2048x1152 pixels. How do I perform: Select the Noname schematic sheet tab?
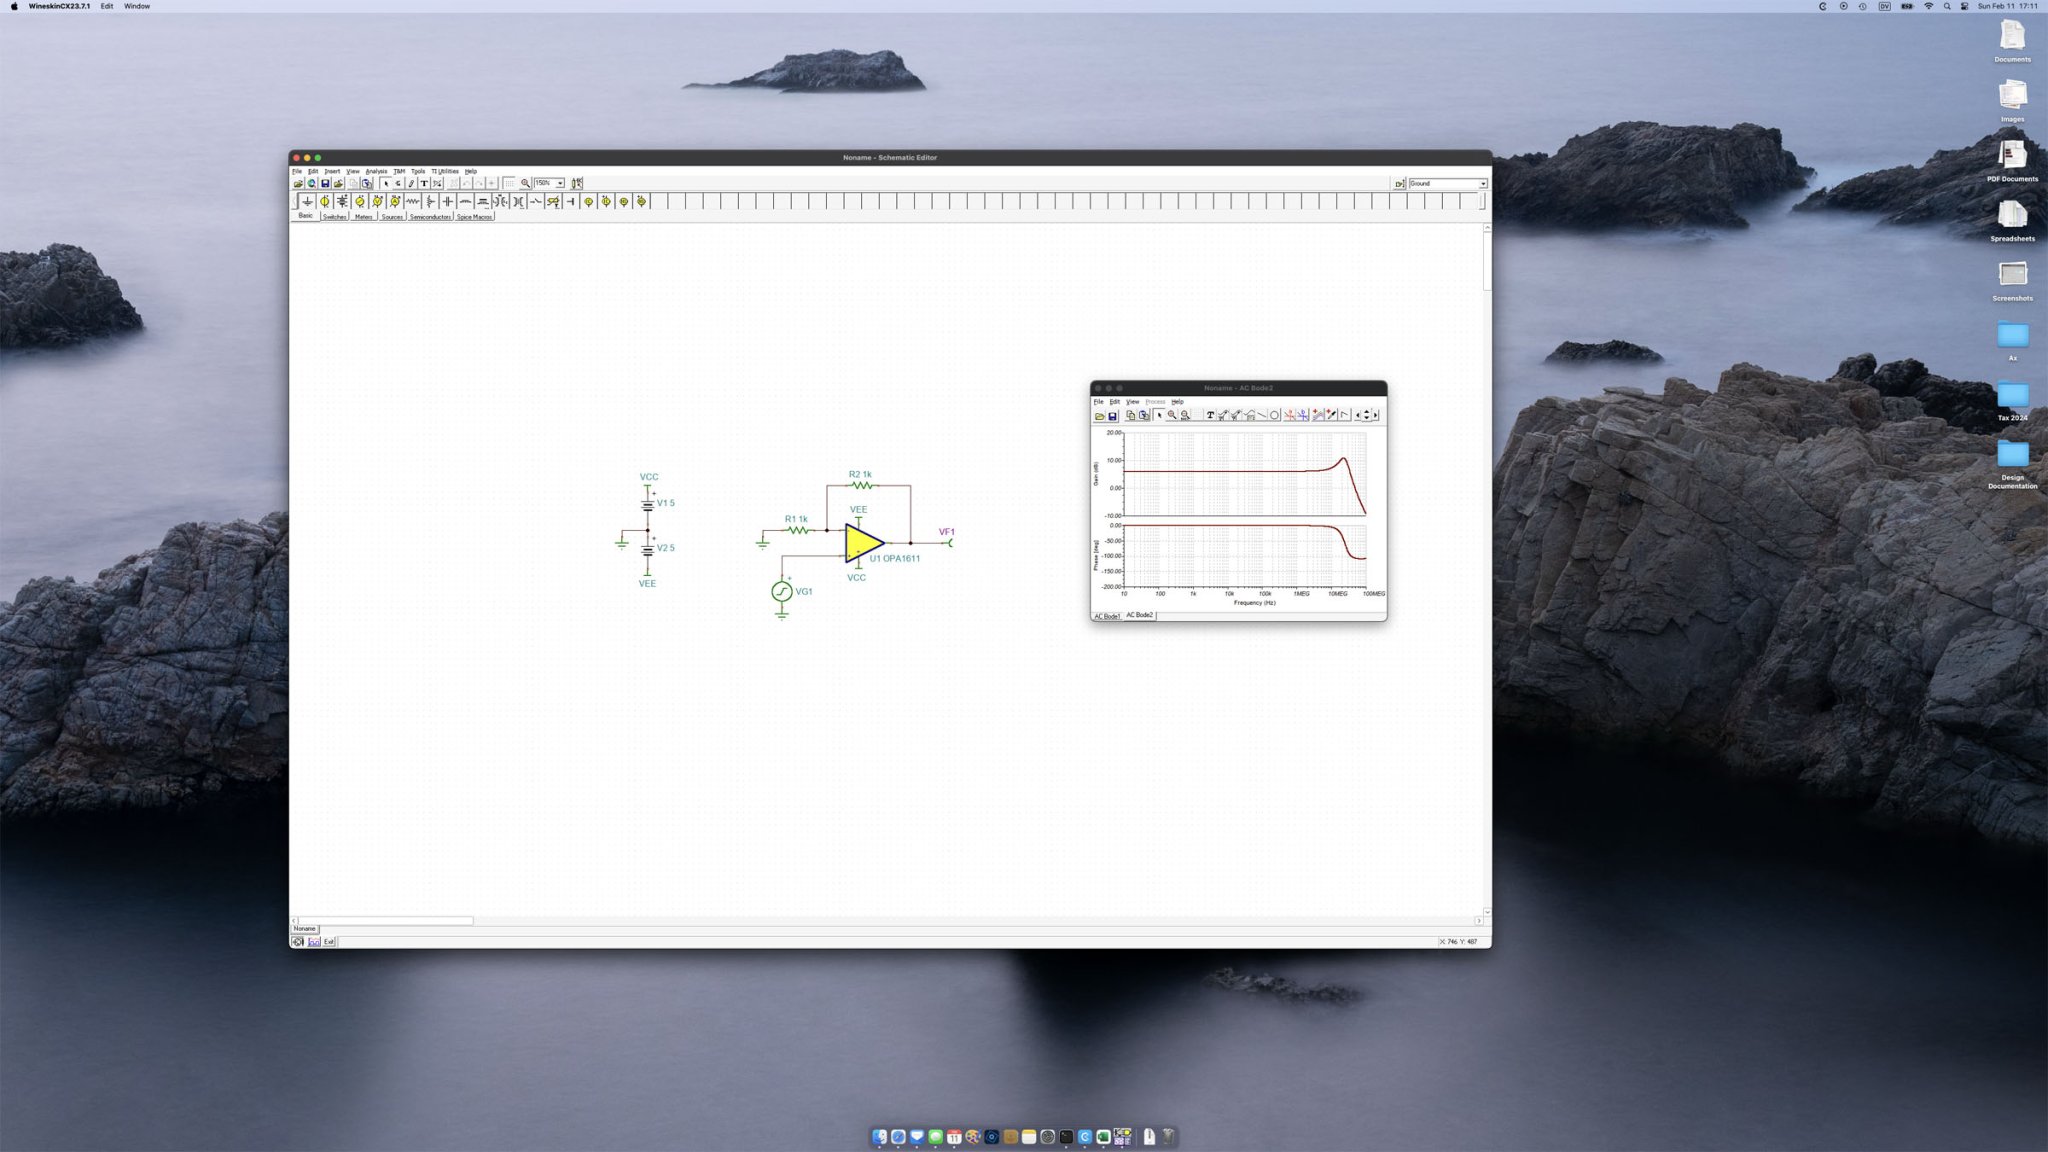304,928
